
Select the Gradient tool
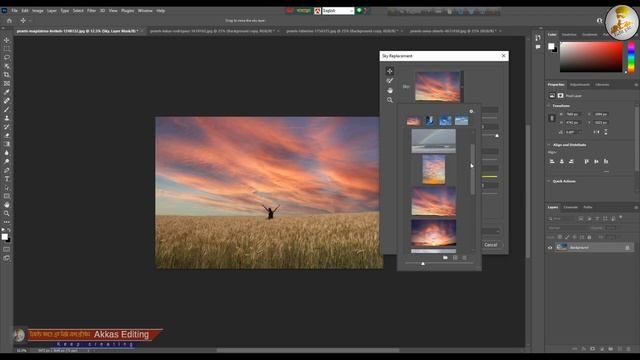pos(7,144)
